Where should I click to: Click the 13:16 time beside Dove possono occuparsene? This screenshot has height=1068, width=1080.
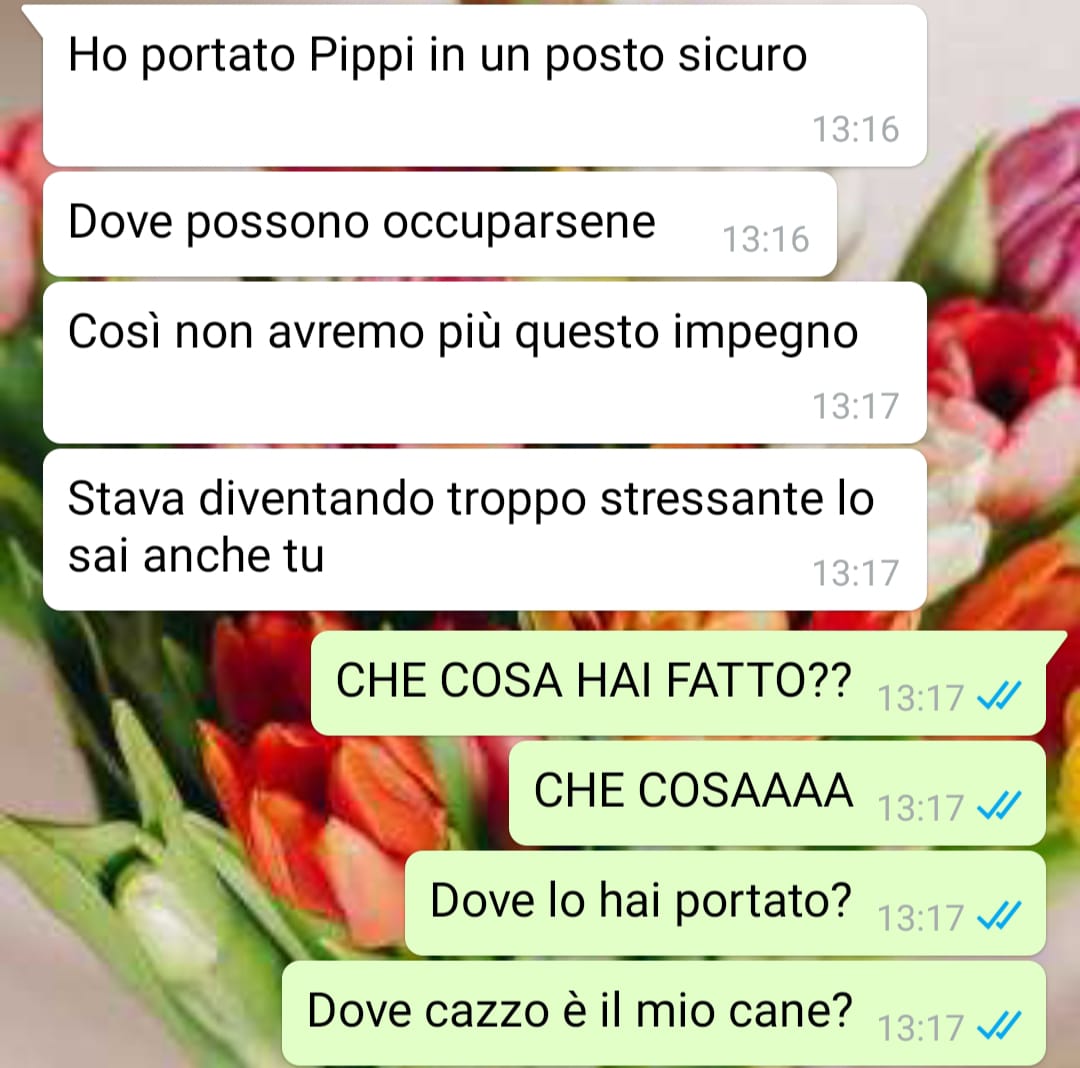765,240
